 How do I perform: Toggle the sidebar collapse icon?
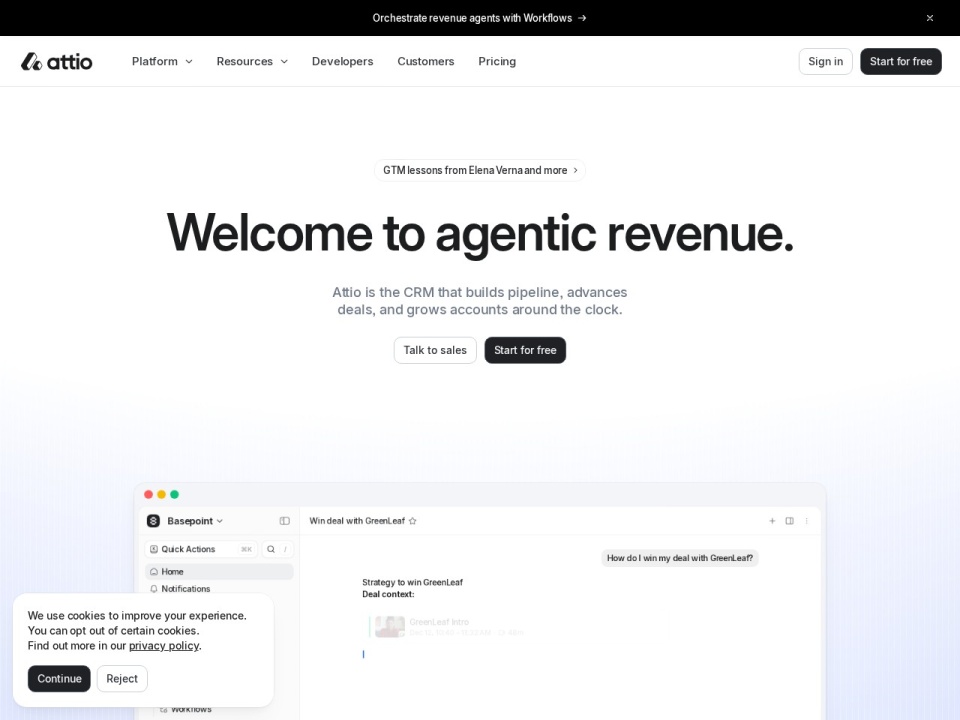(285, 521)
